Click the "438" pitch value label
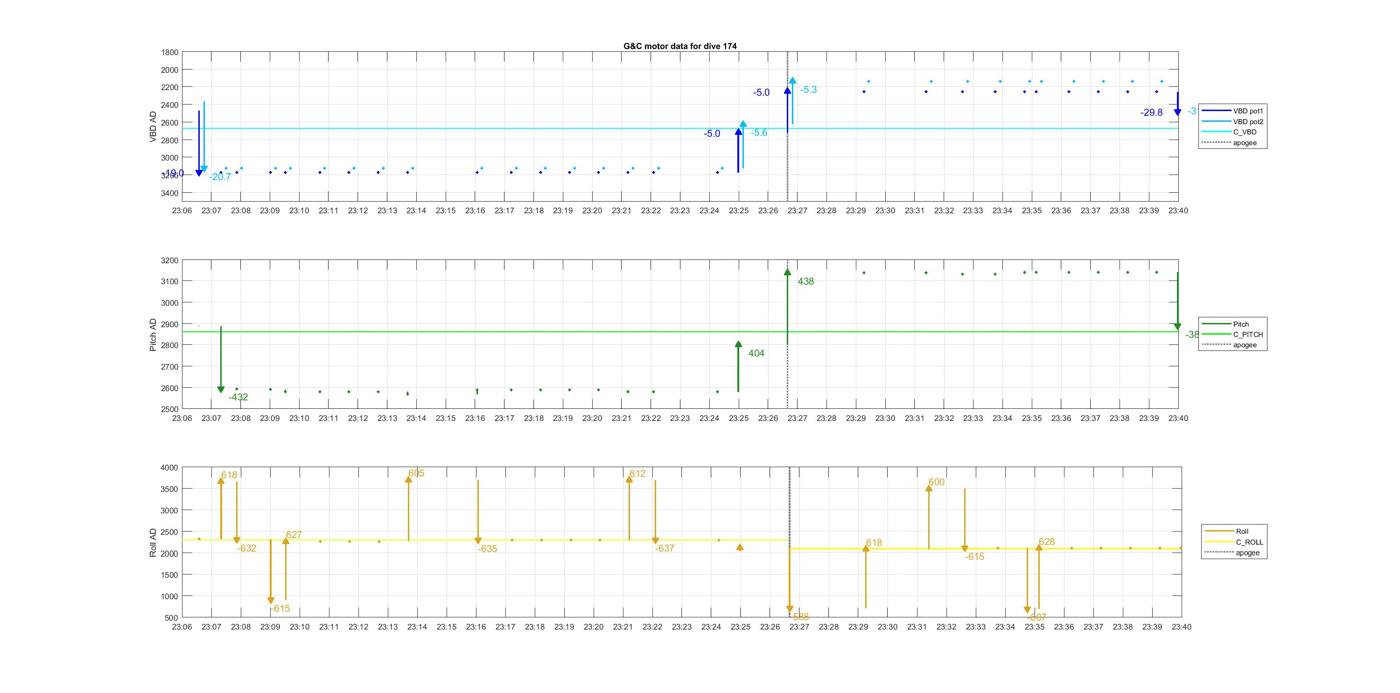The height and width of the screenshot is (693, 1400). click(x=806, y=282)
